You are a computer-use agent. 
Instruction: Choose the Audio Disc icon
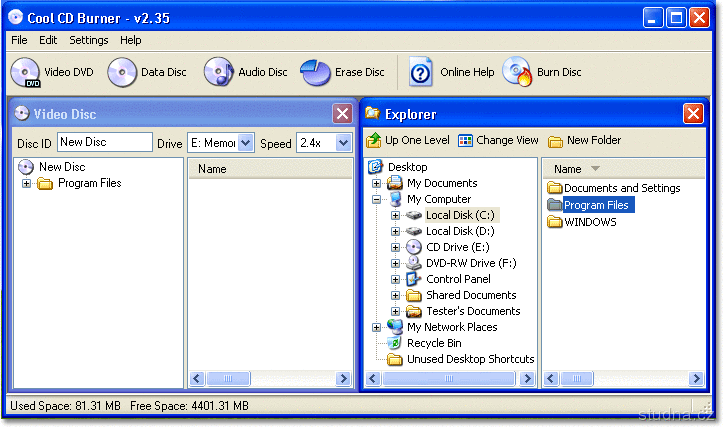(218, 72)
